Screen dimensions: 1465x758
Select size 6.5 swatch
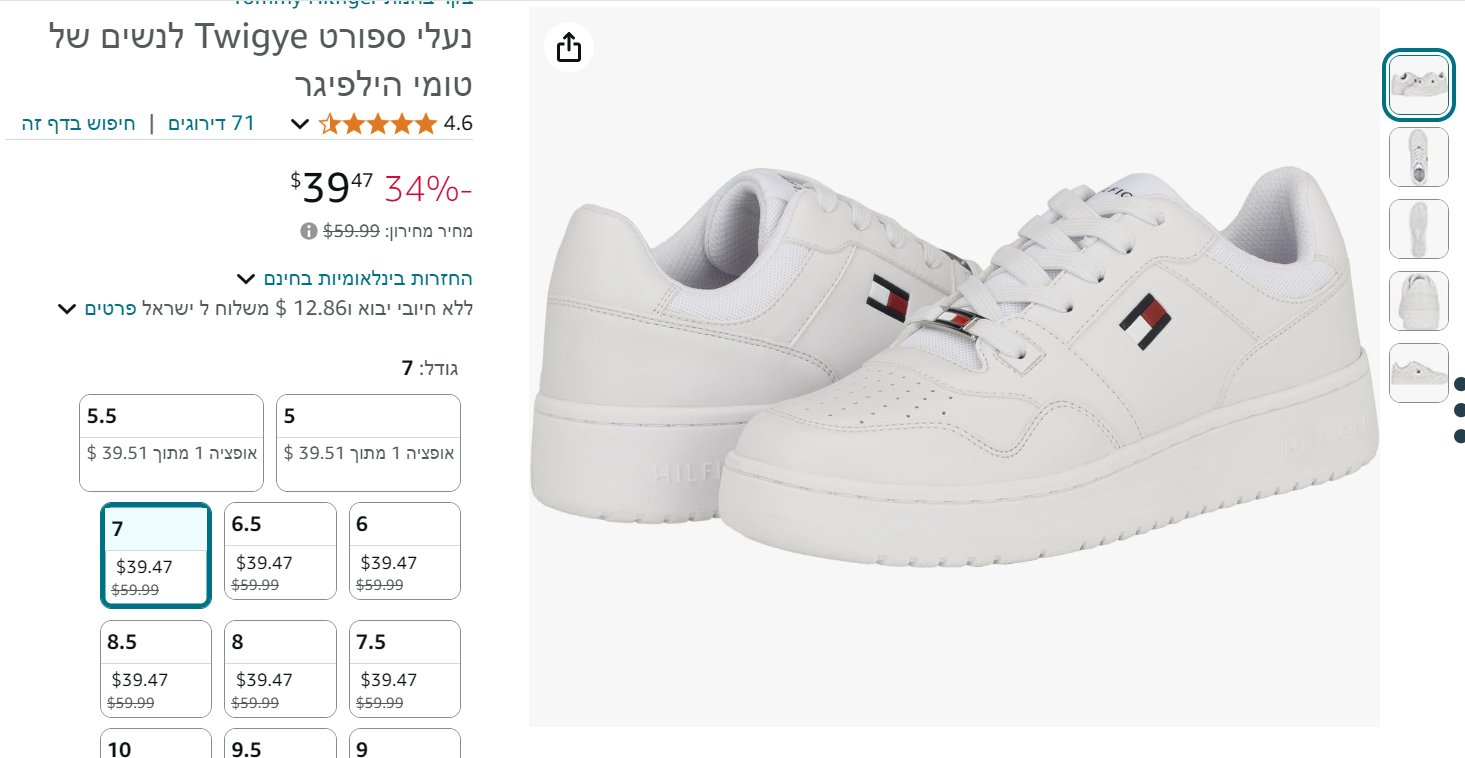[x=280, y=551]
